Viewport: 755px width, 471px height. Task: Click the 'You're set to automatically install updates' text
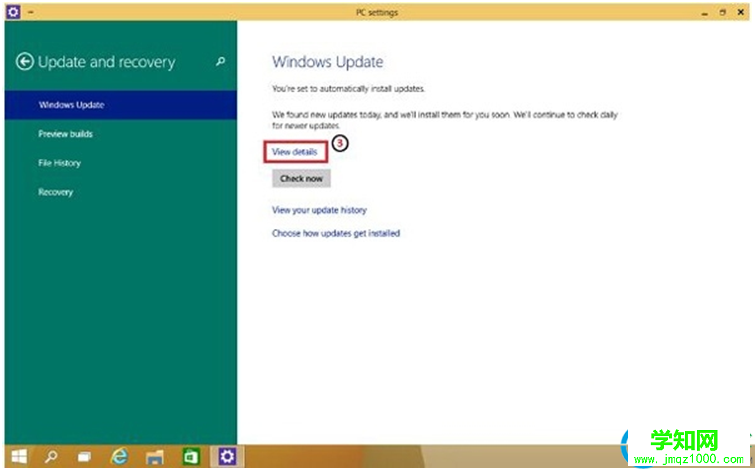[x=348, y=89]
